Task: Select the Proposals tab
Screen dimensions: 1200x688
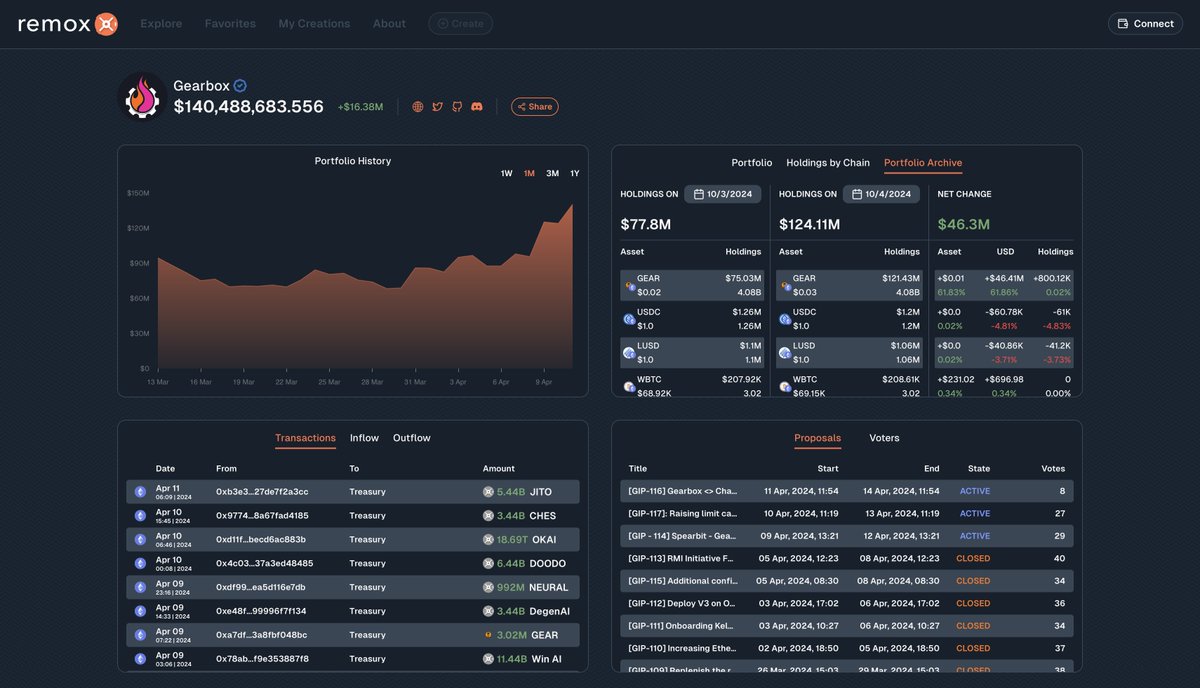Action: tap(817, 438)
